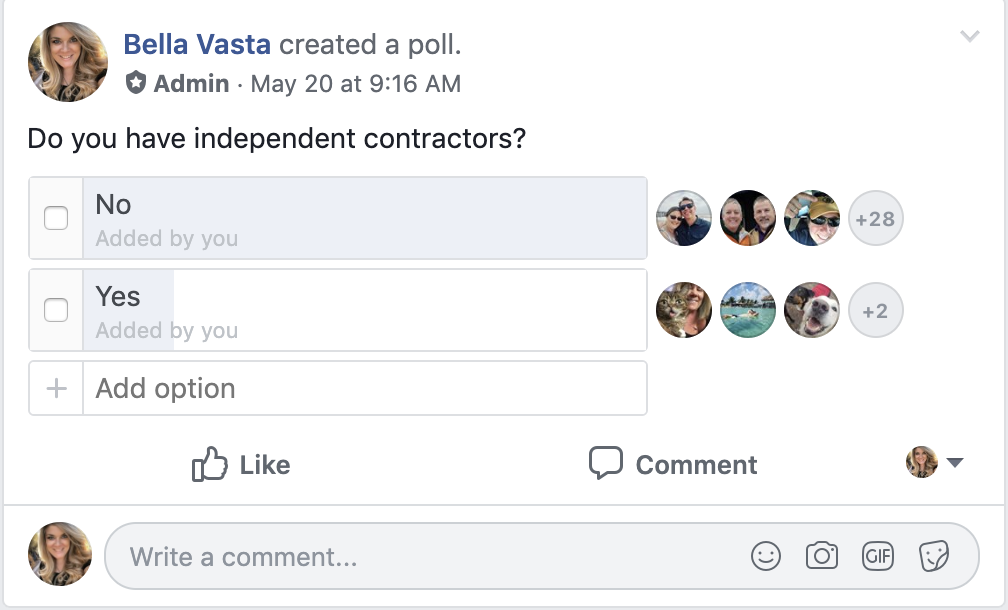This screenshot has height=610, width=1008.
Task: Click the speech bubble Comment icon
Action: 606,463
